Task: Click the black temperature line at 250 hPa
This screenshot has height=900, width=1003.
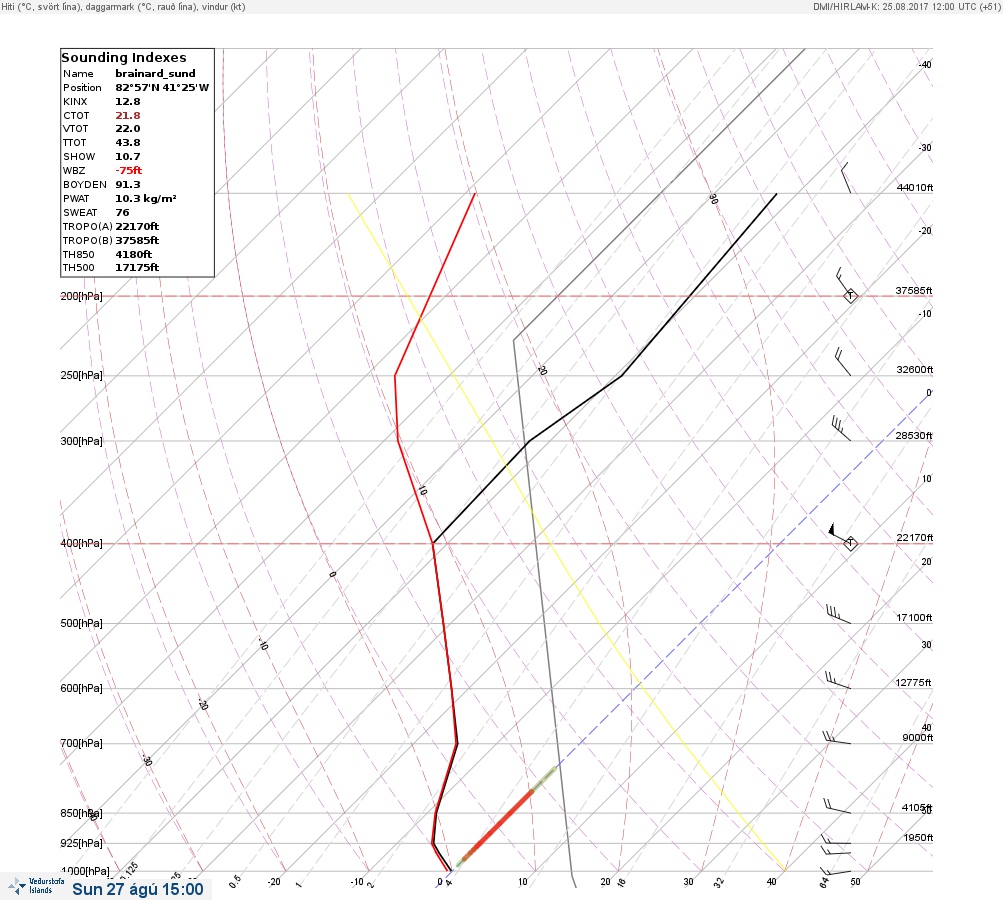Action: [x=621, y=375]
